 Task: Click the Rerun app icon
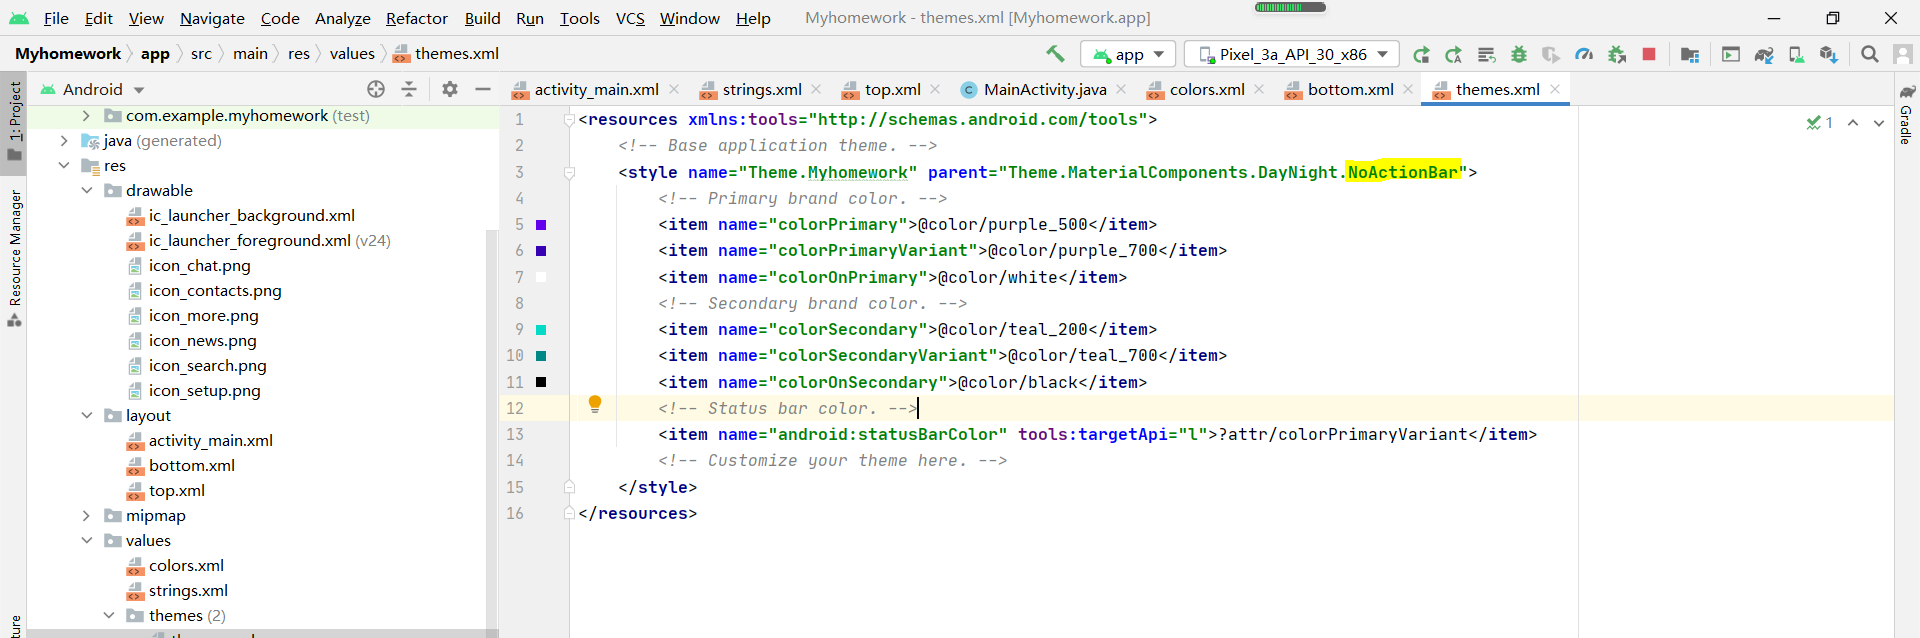click(x=1421, y=54)
